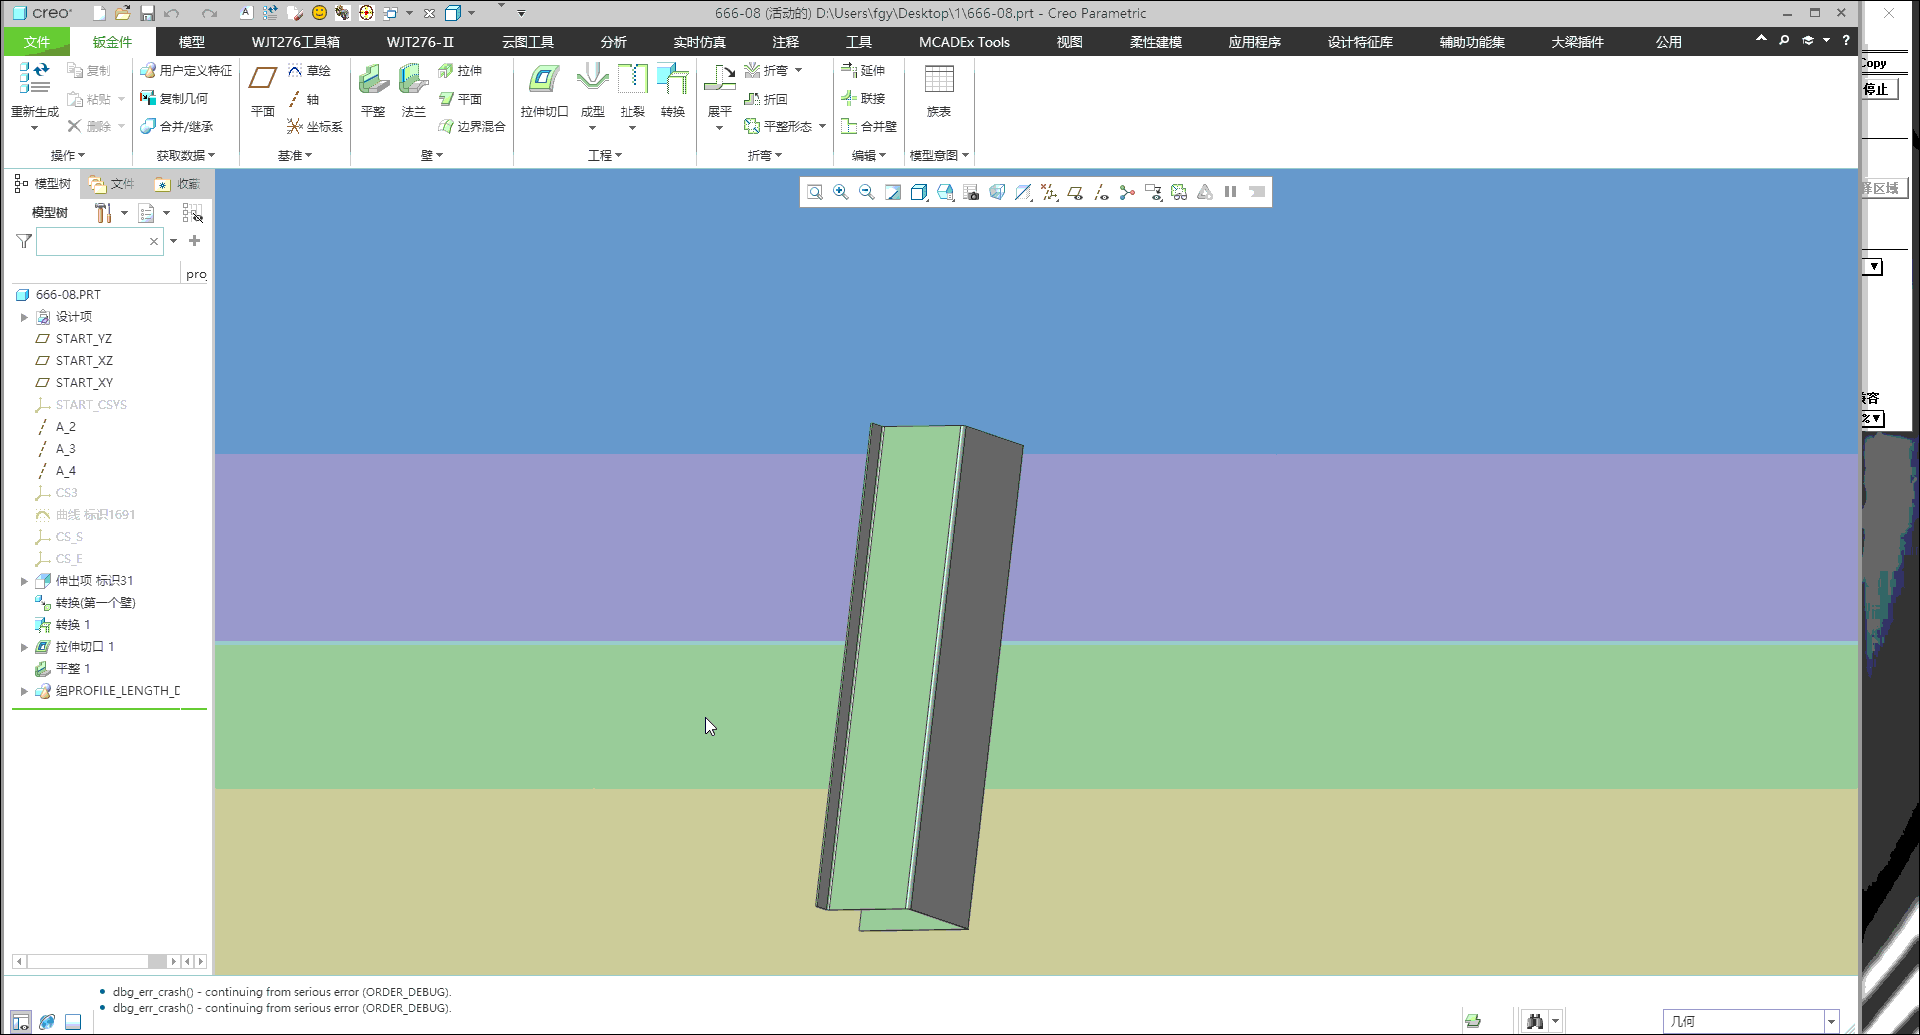
Task: Click the 用户定义特征 button
Action: pyautogui.click(x=186, y=71)
